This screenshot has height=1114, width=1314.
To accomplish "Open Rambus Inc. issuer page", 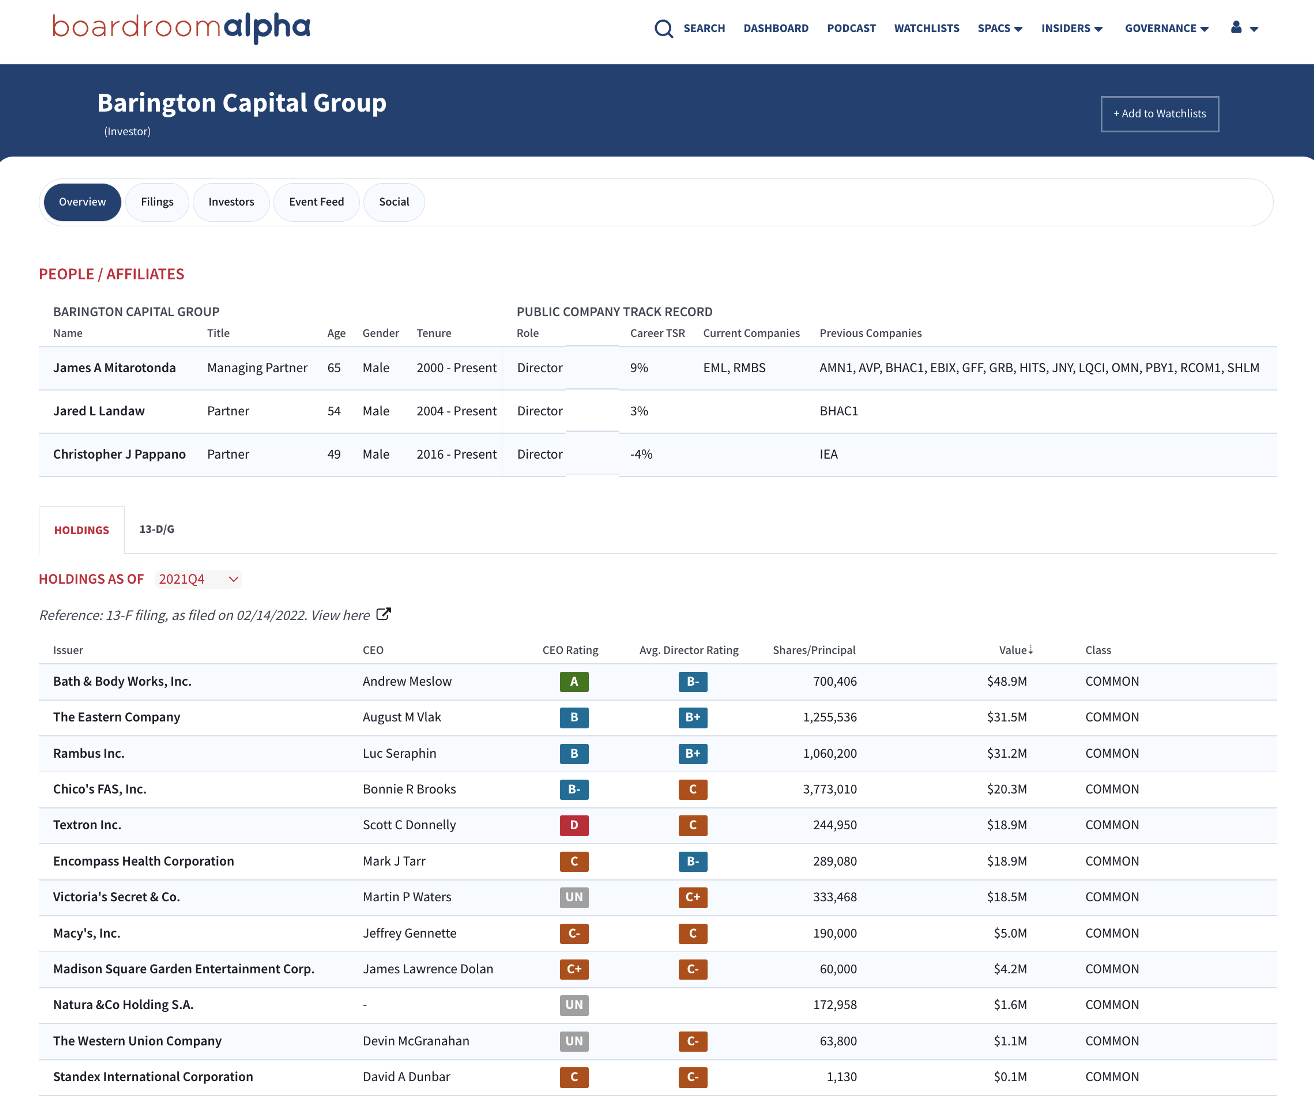I will pyautogui.click(x=89, y=754).
